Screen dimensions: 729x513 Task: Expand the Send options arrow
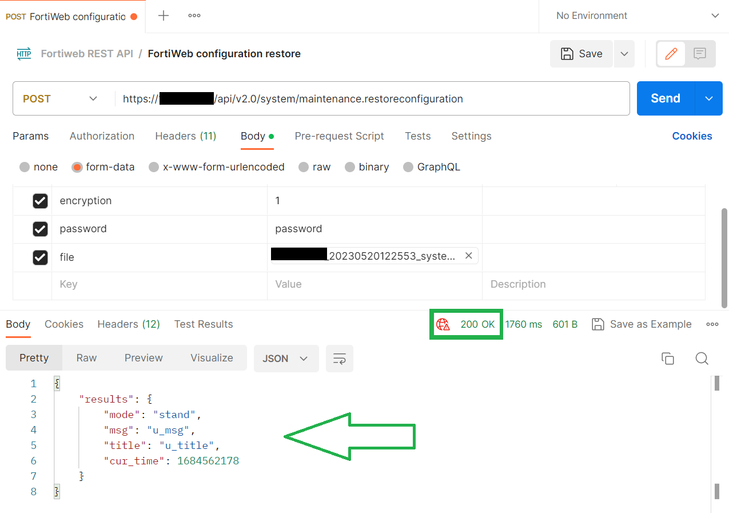click(709, 99)
